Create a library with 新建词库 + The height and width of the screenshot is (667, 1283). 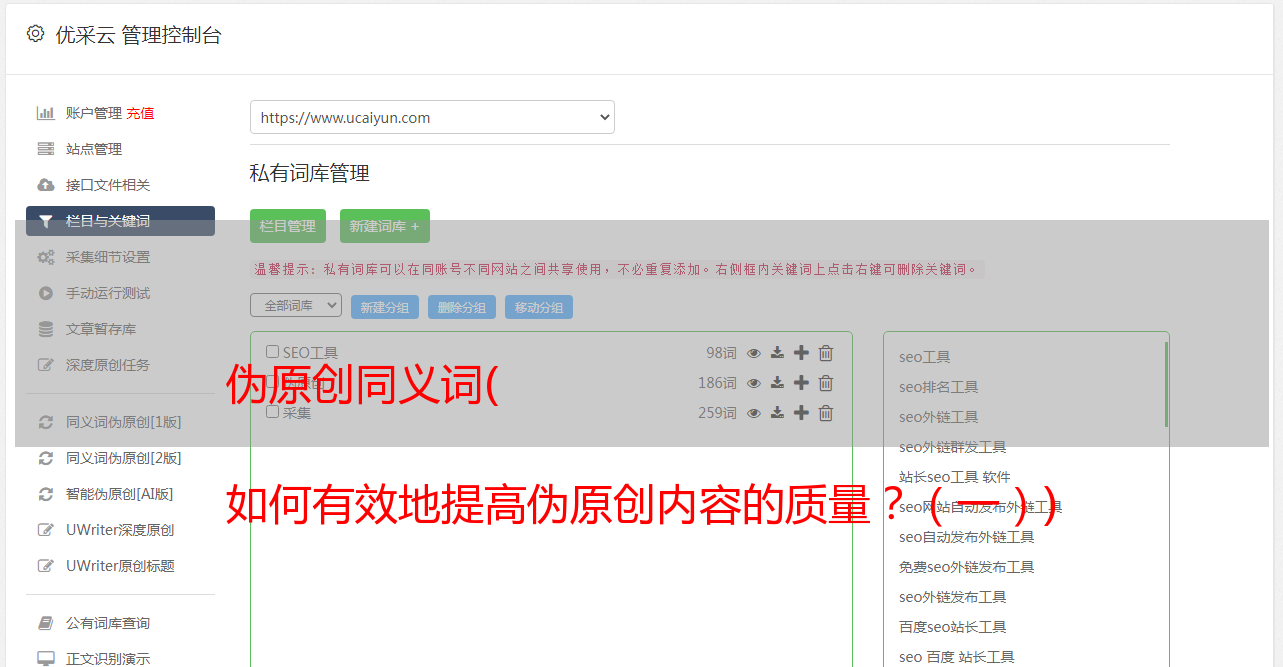(385, 226)
